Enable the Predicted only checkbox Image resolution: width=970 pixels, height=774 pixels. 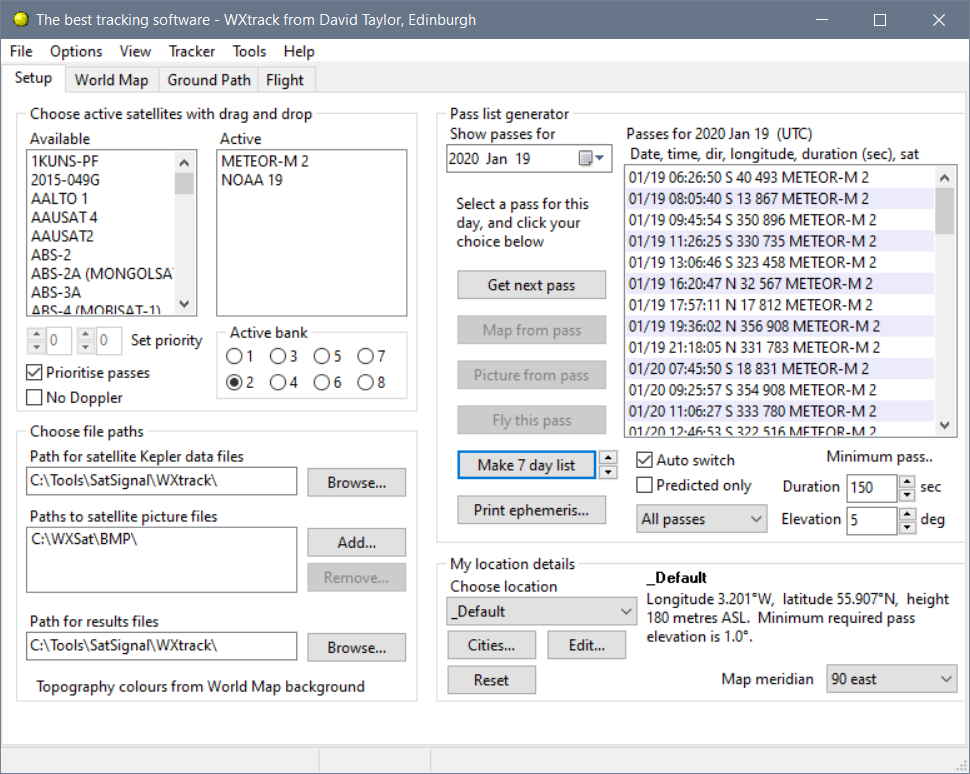(x=645, y=485)
